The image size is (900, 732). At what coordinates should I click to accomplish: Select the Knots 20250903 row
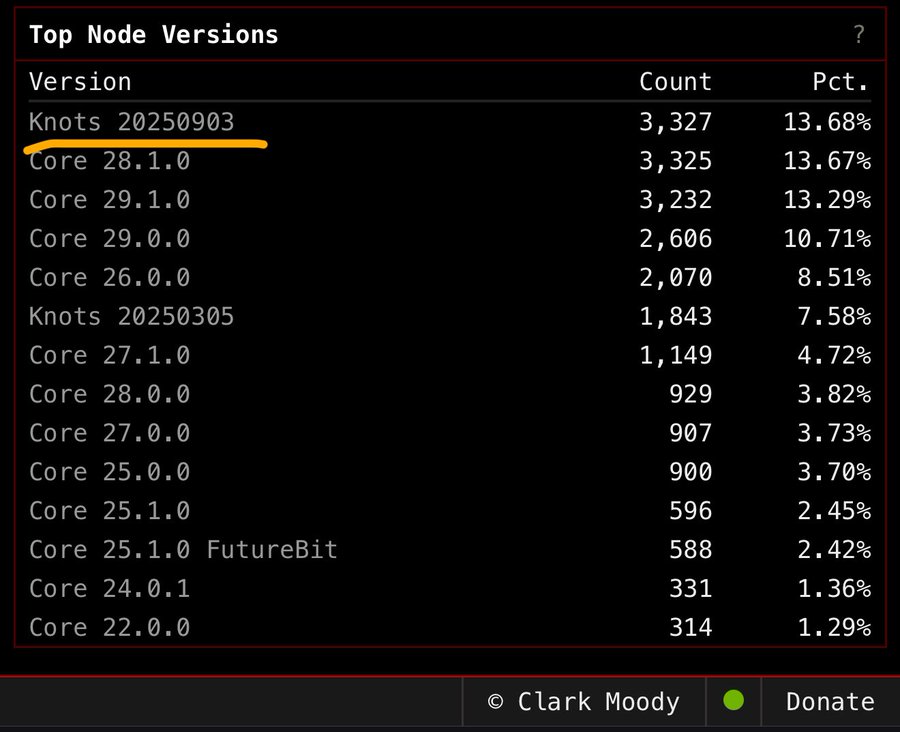click(131, 122)
